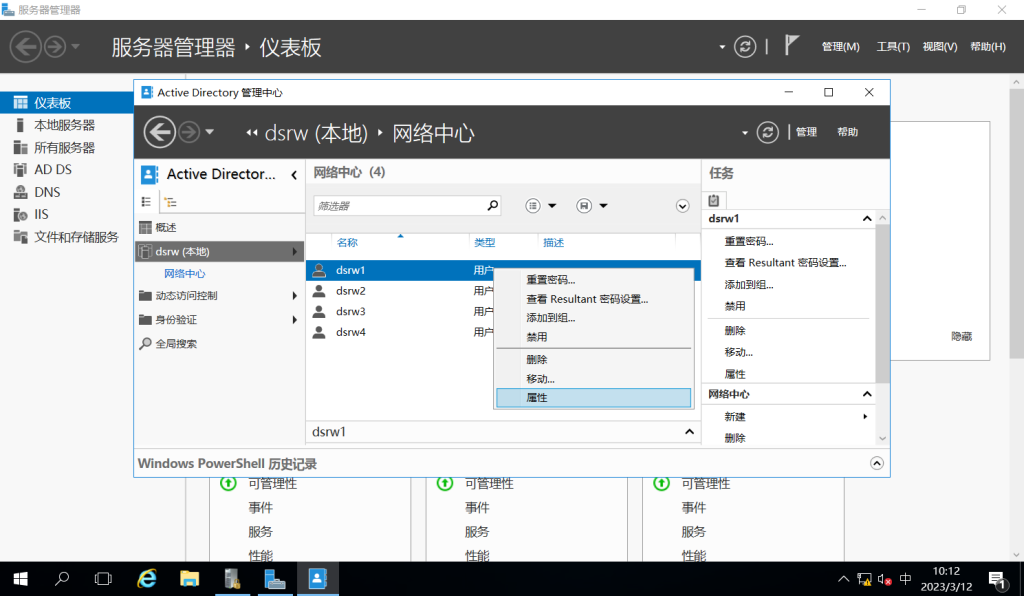Select the dsrw3 user icon

(x=319, y=311)
